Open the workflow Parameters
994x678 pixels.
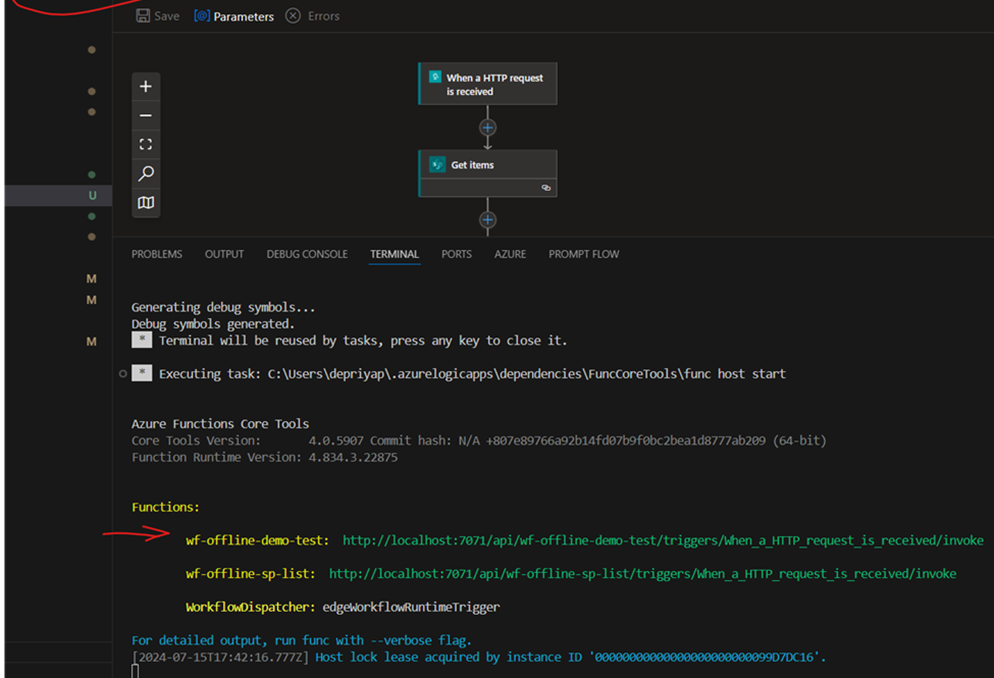click(x=234, y=16)
